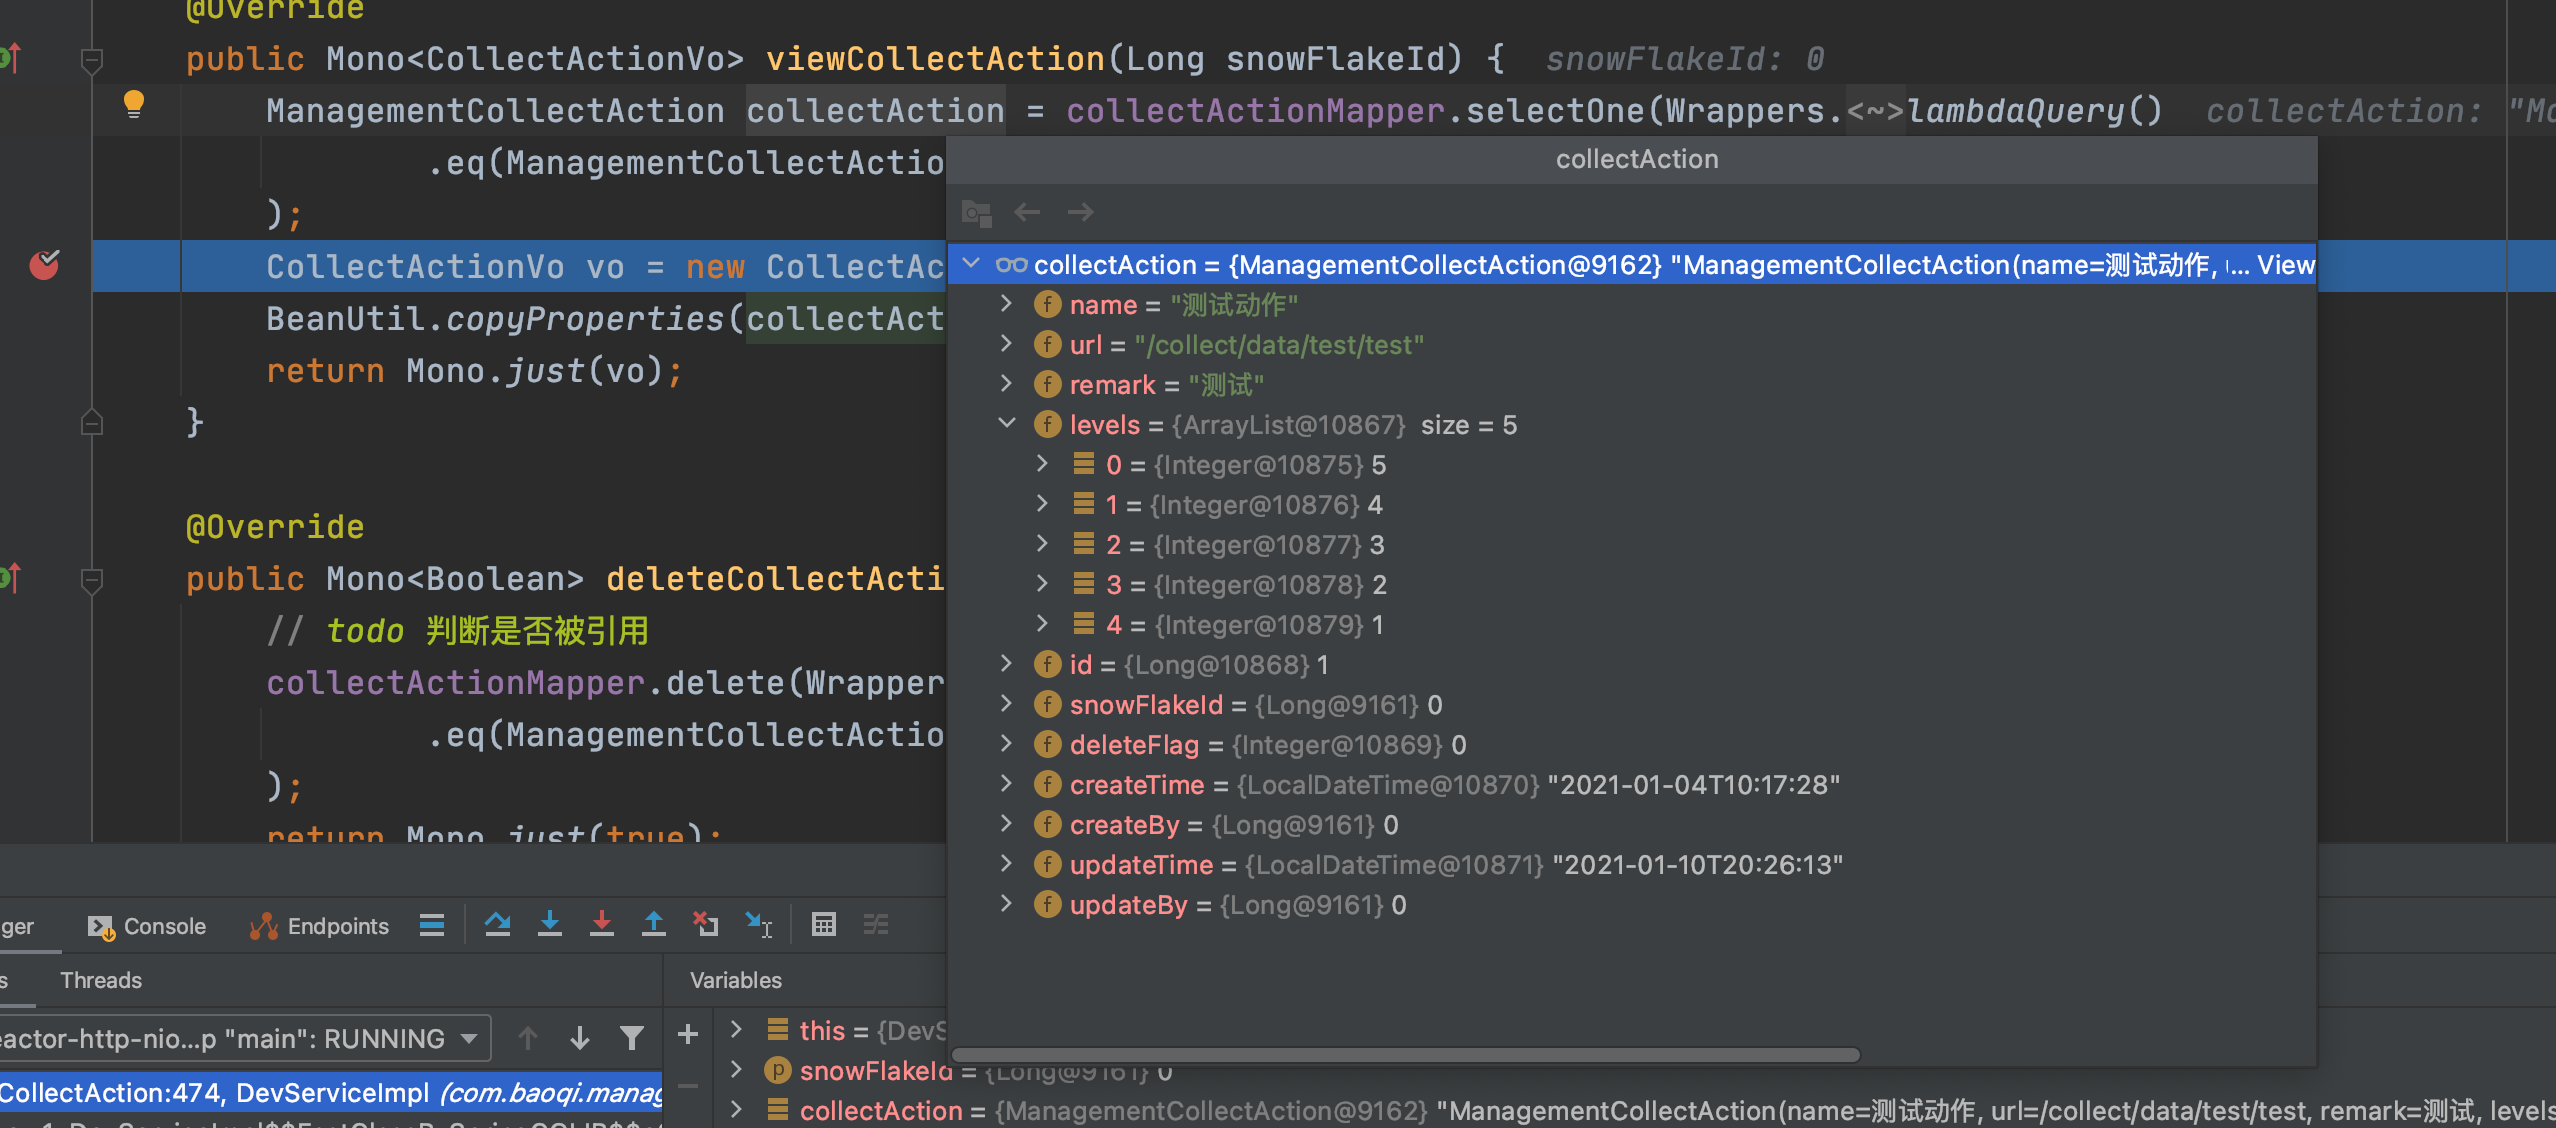Expand the createTime field node

[1006, 784]
